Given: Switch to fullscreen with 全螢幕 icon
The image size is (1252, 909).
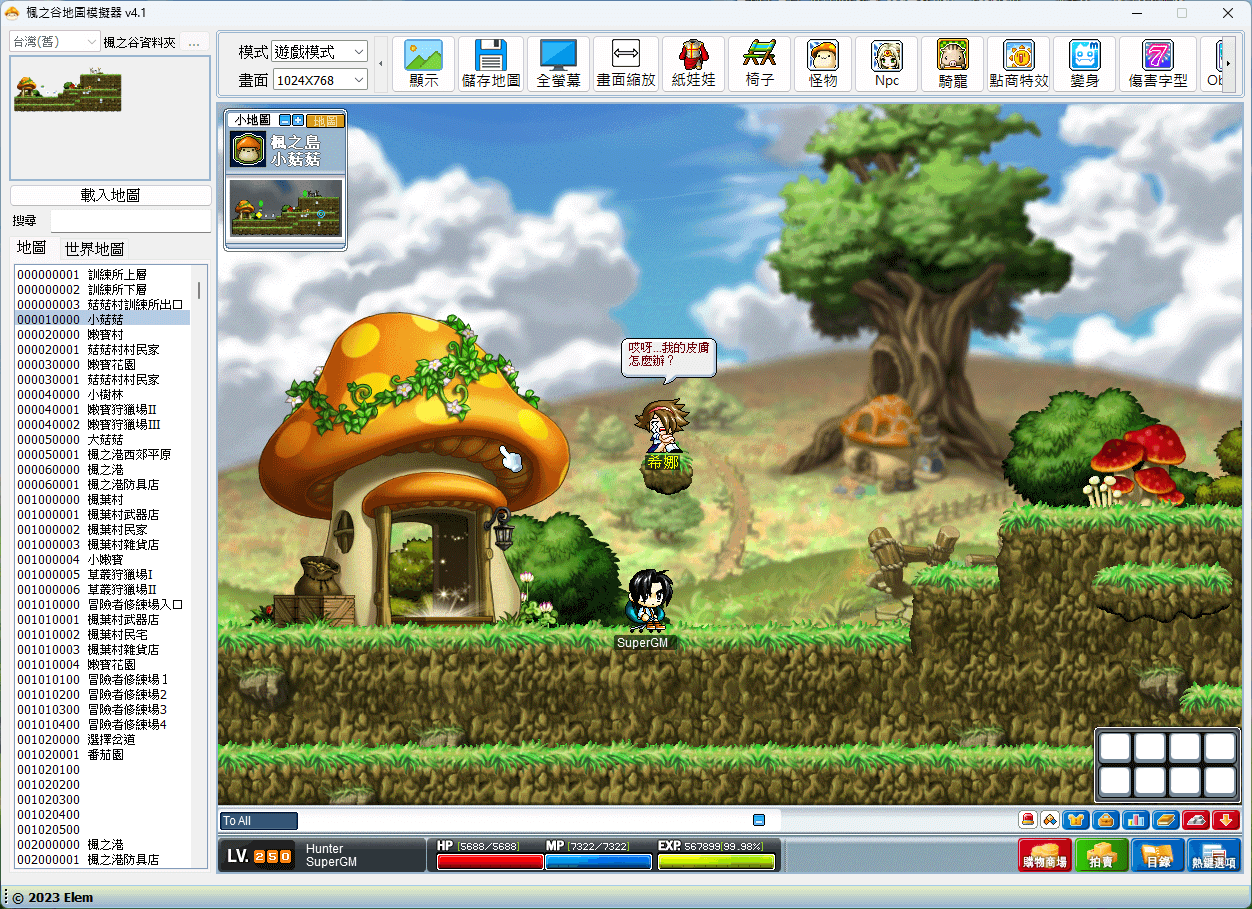Looking at the screenshot, I should coord(558,64).
